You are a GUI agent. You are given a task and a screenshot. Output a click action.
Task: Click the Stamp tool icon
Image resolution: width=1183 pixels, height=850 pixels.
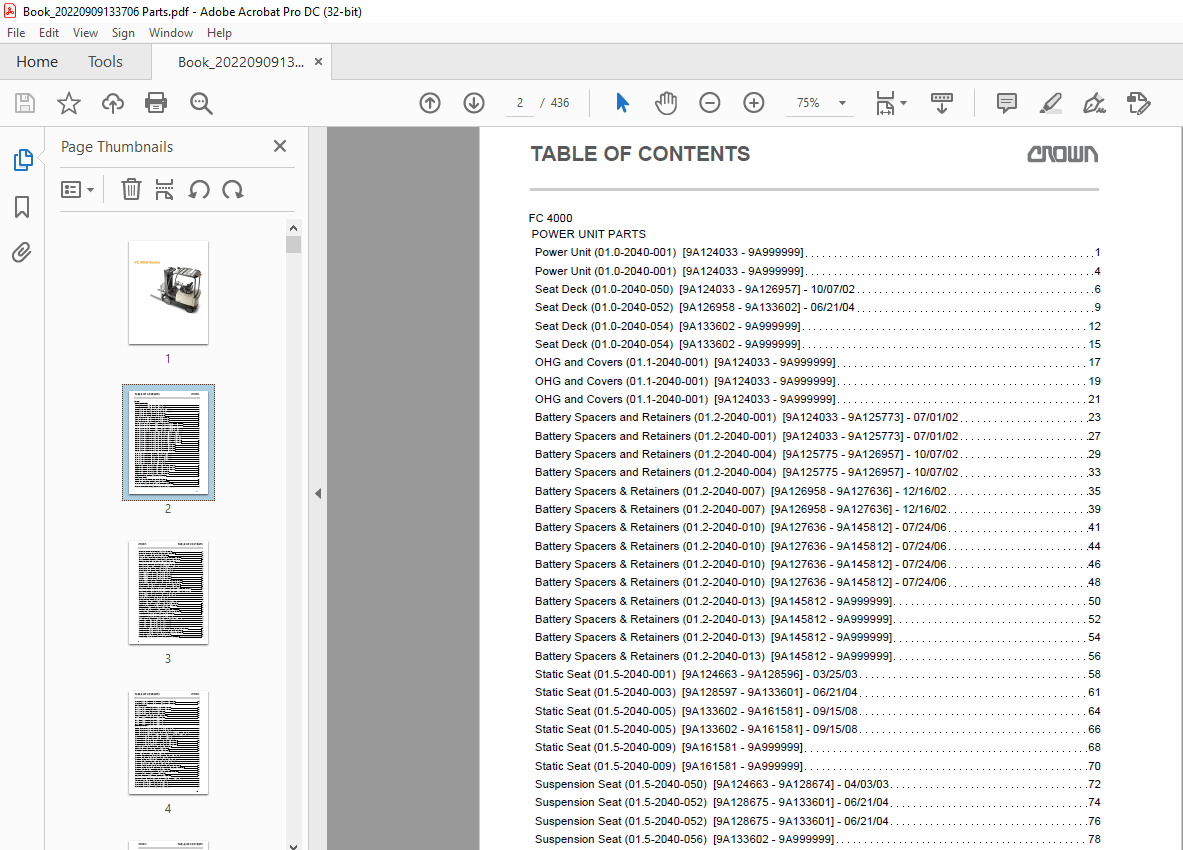1138,103
